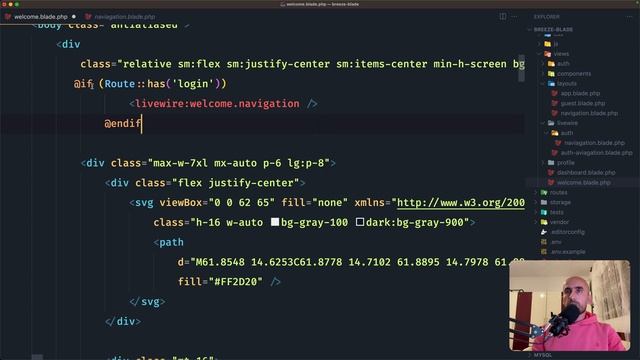Expand the routes folder chevron

536,192
